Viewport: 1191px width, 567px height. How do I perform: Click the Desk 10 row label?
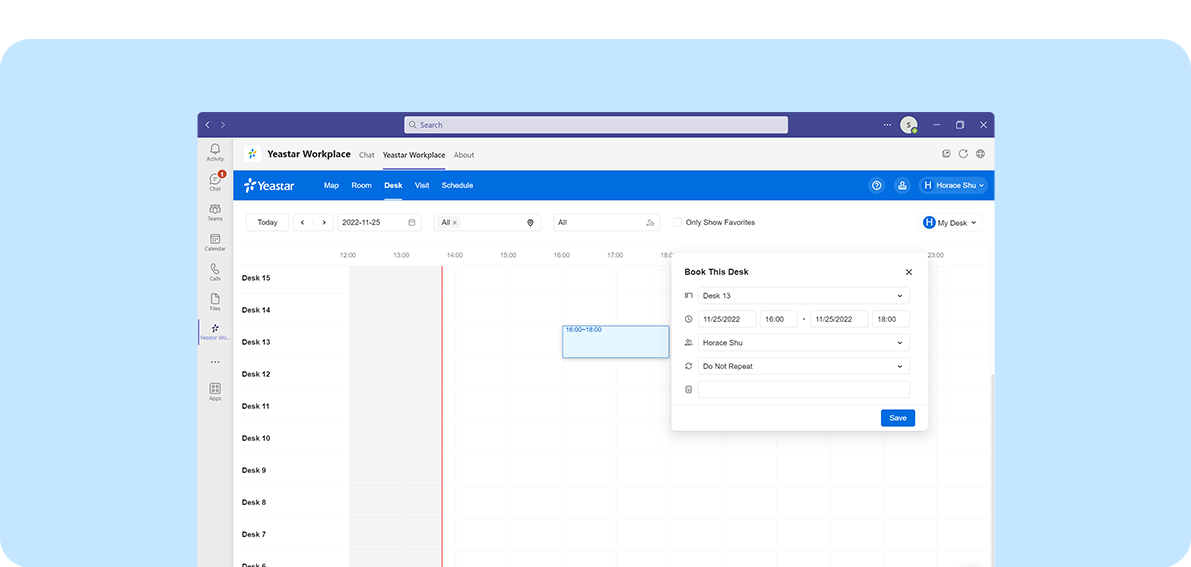pyautogui.click(x=255, y=439)
